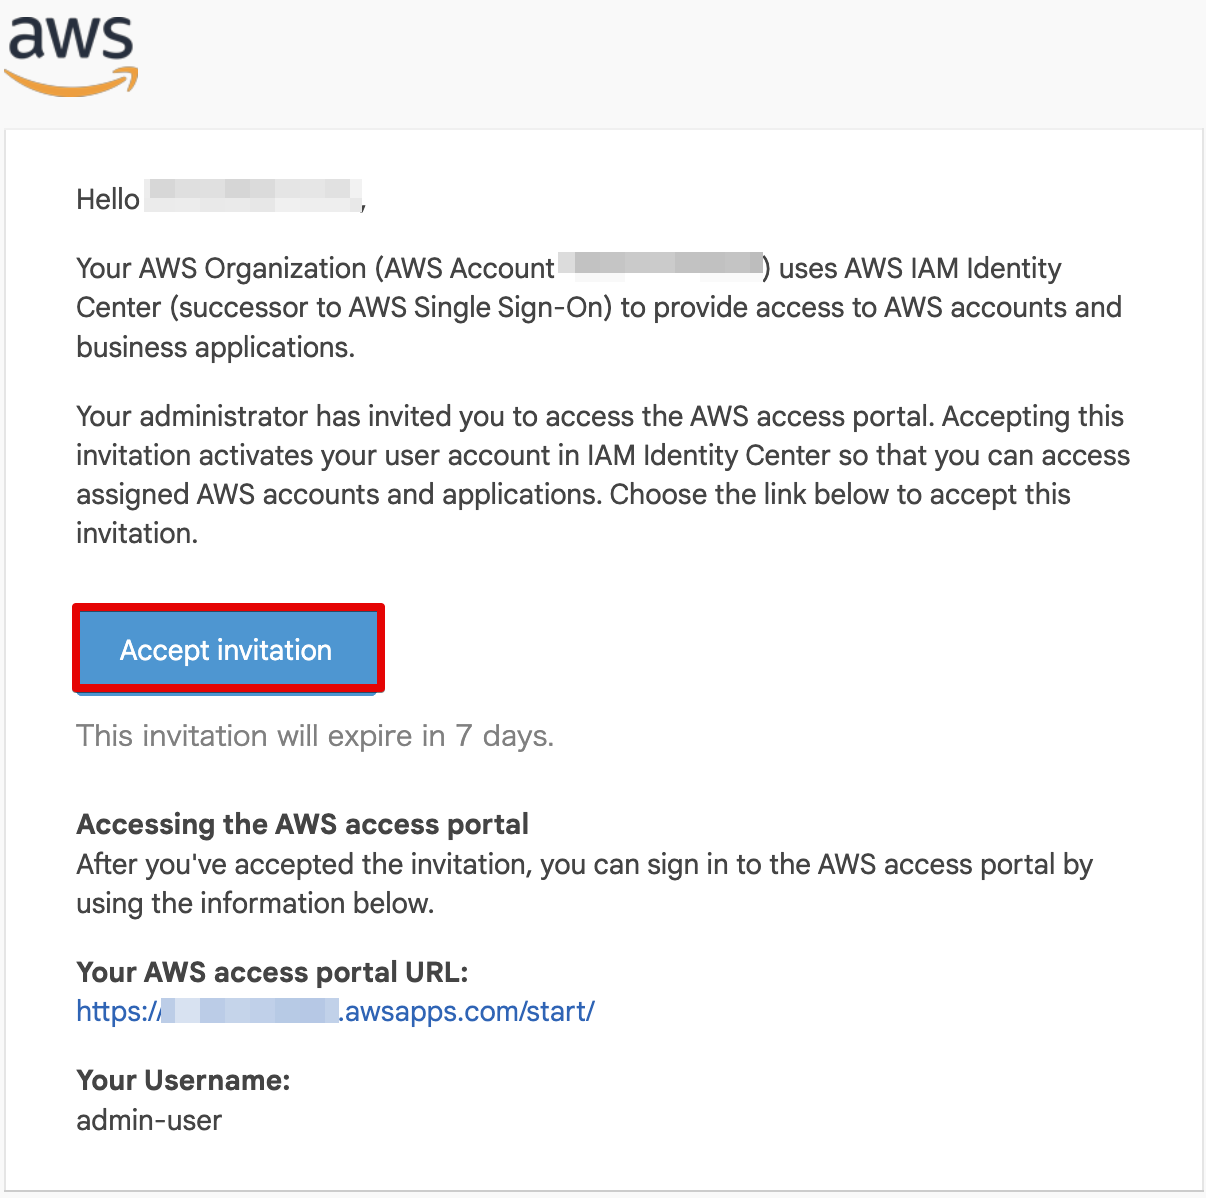Screen dimensions: 1206x1198
Task: Click the Accessing the AWS access portal heading
Action: (x=302, y=824)
